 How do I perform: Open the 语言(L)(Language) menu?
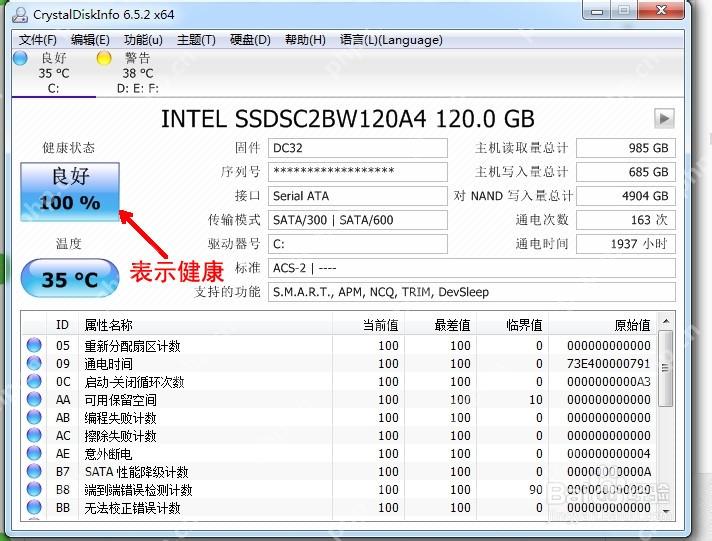click(391, 40)
